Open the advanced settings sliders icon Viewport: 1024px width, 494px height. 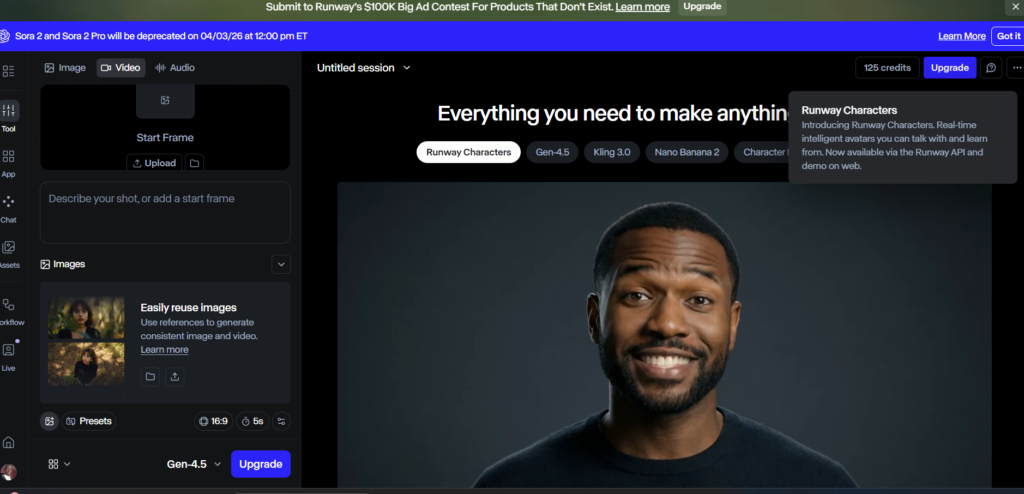[281, 421]
